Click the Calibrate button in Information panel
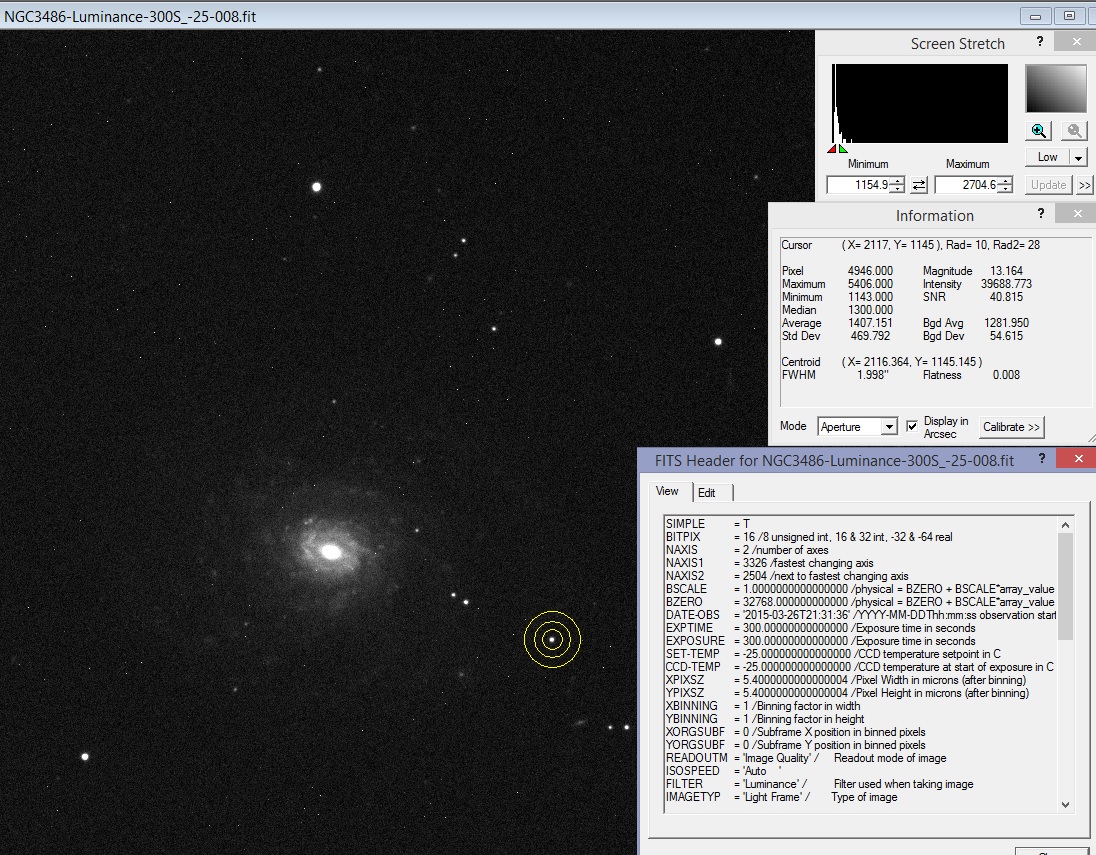 point(1010,427)
